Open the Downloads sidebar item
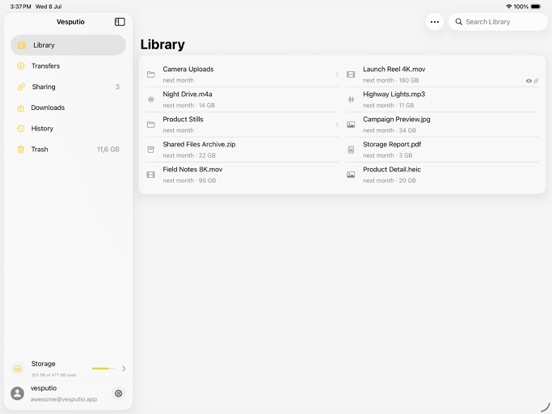Image resolution: width=552 pixels, height=414 pixels. tap(68, 107)
